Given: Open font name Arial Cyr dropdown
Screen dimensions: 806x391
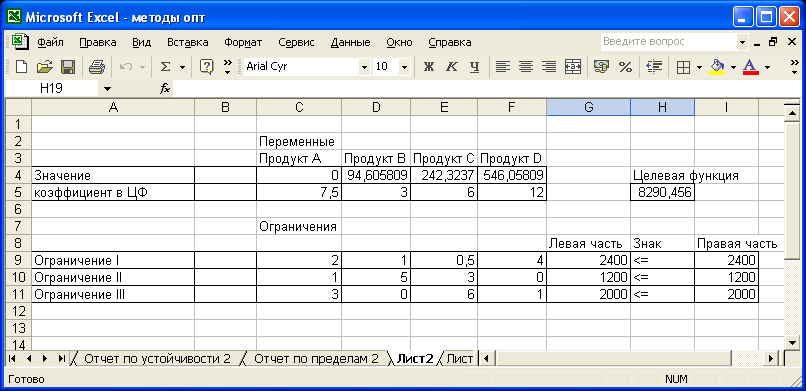Looking at the screenshot, I should 364,67.
